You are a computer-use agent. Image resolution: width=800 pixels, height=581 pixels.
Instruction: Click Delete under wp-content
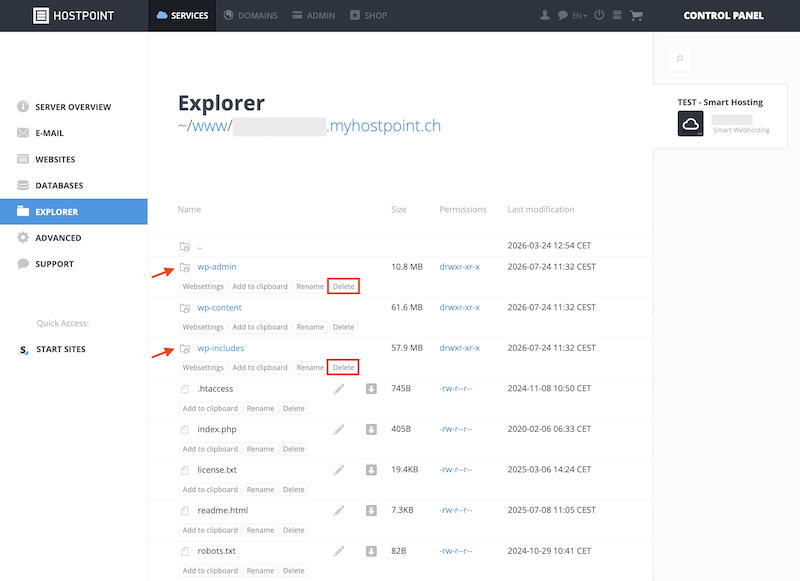pos(343,327)
